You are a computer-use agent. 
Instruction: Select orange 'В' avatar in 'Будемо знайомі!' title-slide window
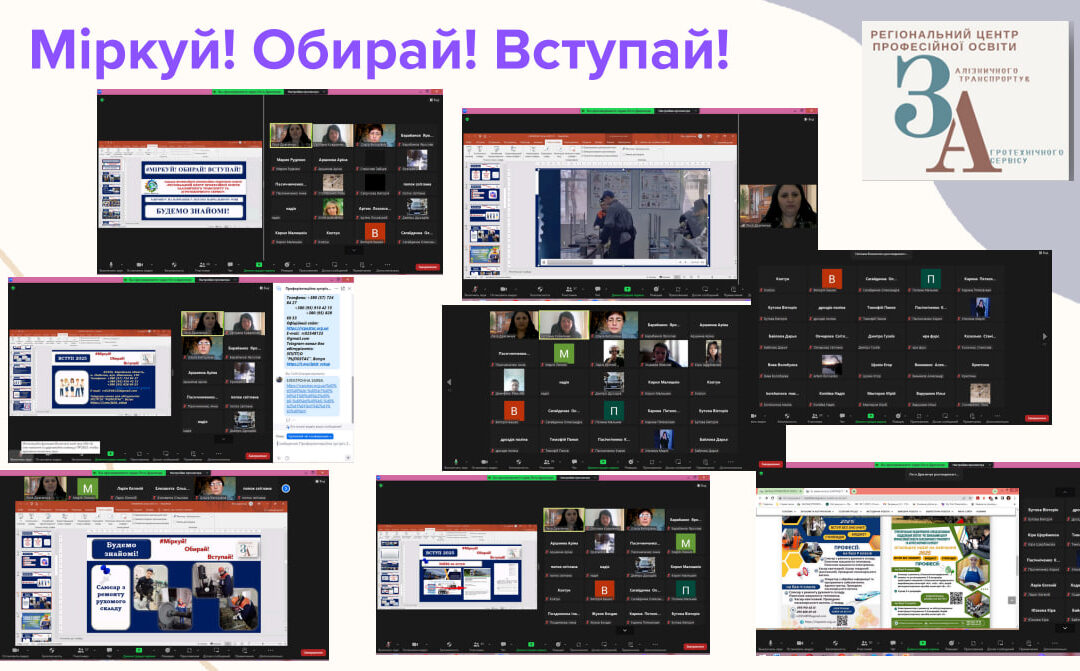click(x=375, y=233)
